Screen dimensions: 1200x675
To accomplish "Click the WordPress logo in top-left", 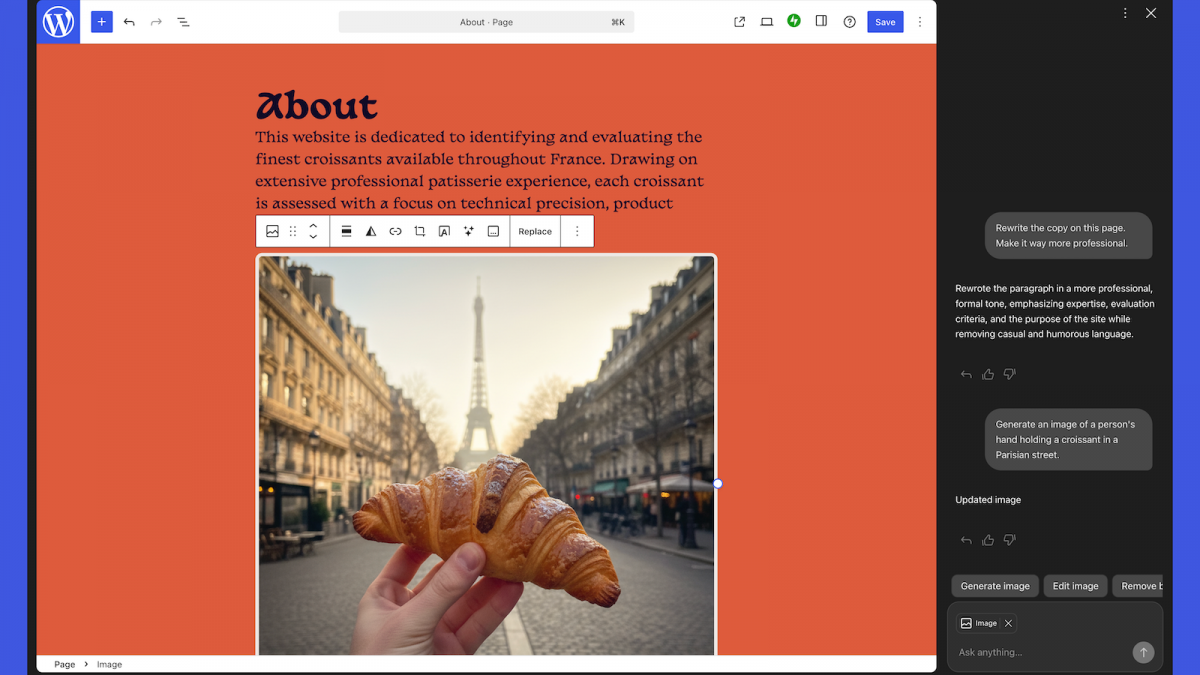I will point(58,22).
